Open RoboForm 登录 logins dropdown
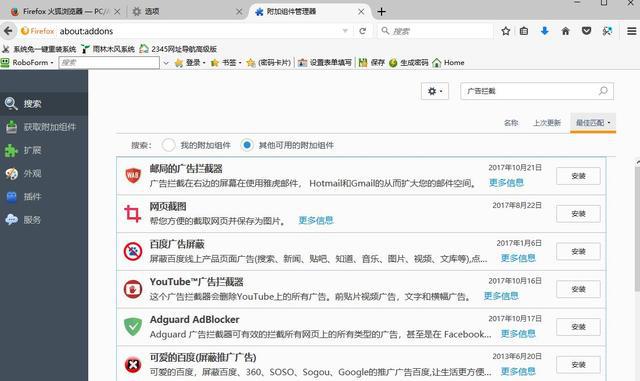Screen dimensions: 640x381 click(x=190, y=62)
